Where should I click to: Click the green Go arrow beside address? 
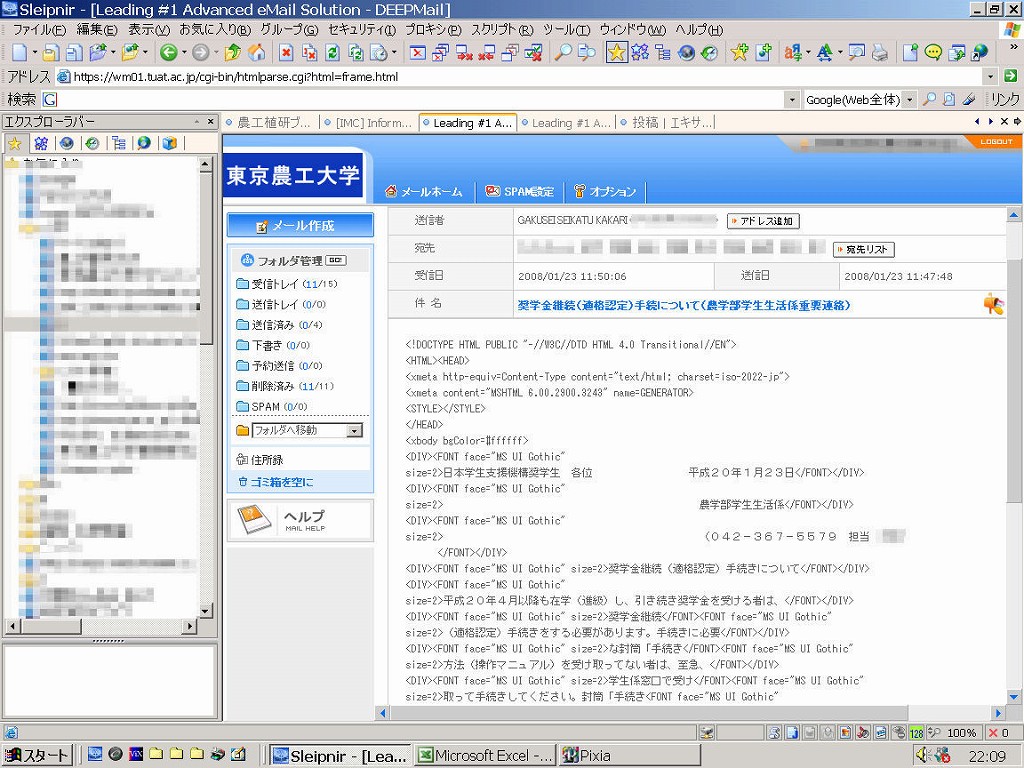[x=1010, y=76]
